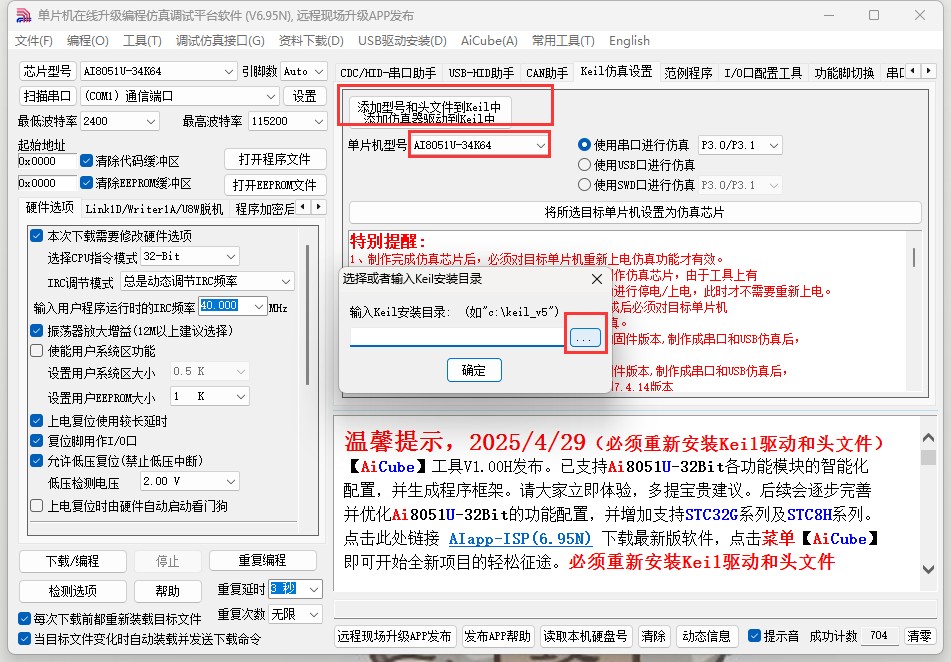Click 起始地址 0x0000 code address field
Image resolution: width=951 pixels, height=662 pixels.
click(x=47, y=161)
